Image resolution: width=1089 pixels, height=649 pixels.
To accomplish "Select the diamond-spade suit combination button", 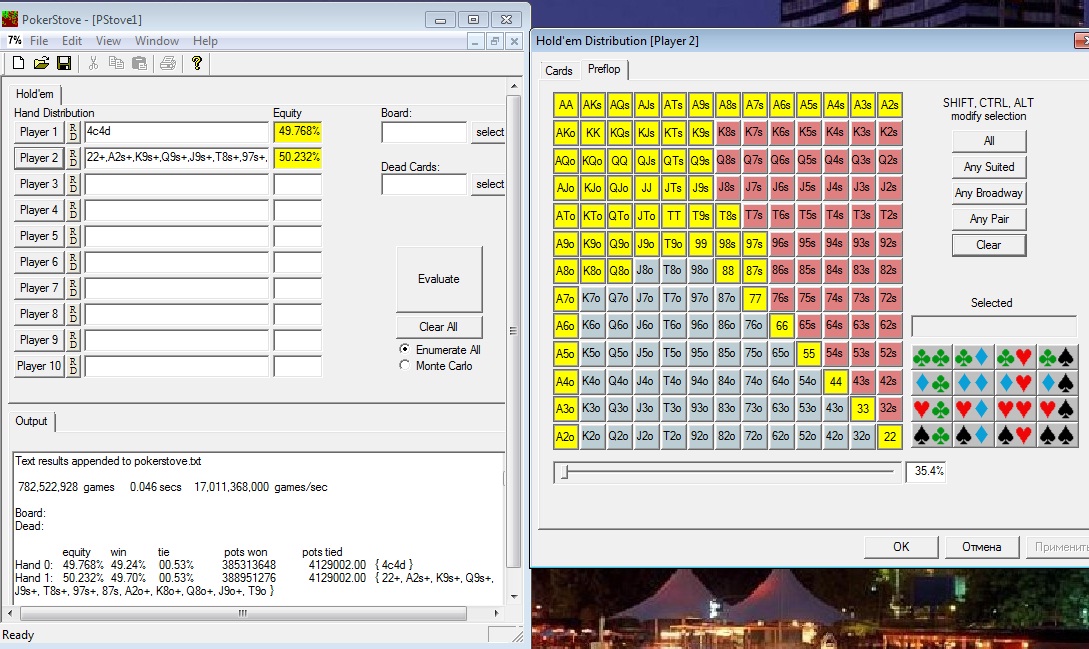I will coord(1058,383).
